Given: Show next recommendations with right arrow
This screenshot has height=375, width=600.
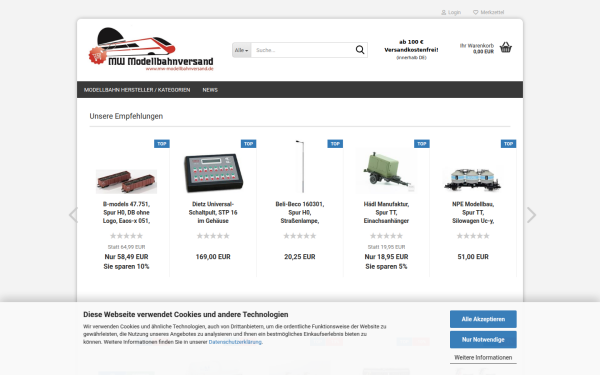Looking at the screenshot, I should pos(531,215).
